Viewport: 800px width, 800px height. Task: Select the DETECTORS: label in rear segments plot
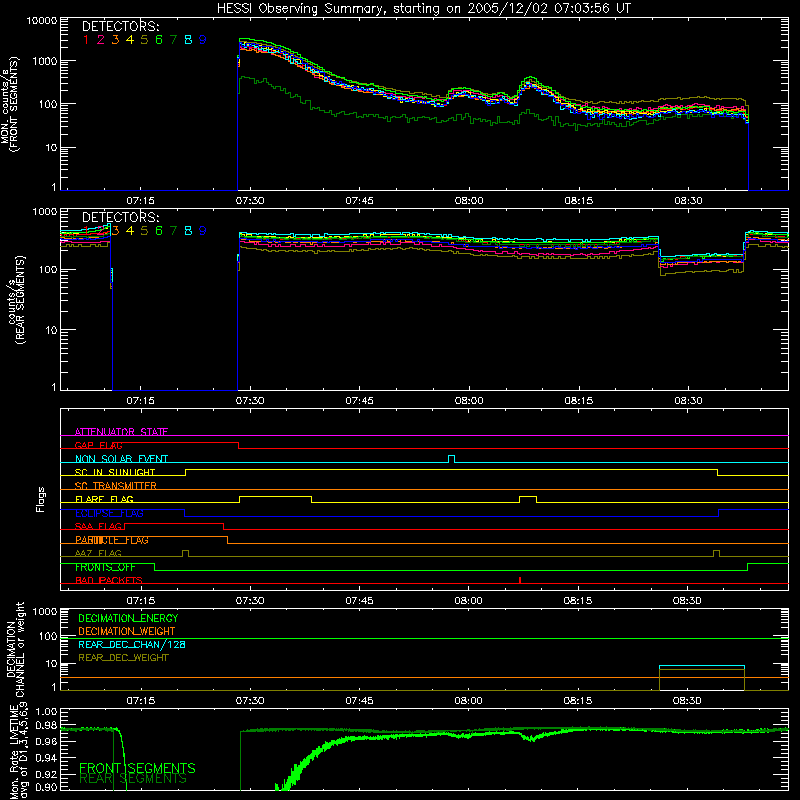tap(120, 217)
